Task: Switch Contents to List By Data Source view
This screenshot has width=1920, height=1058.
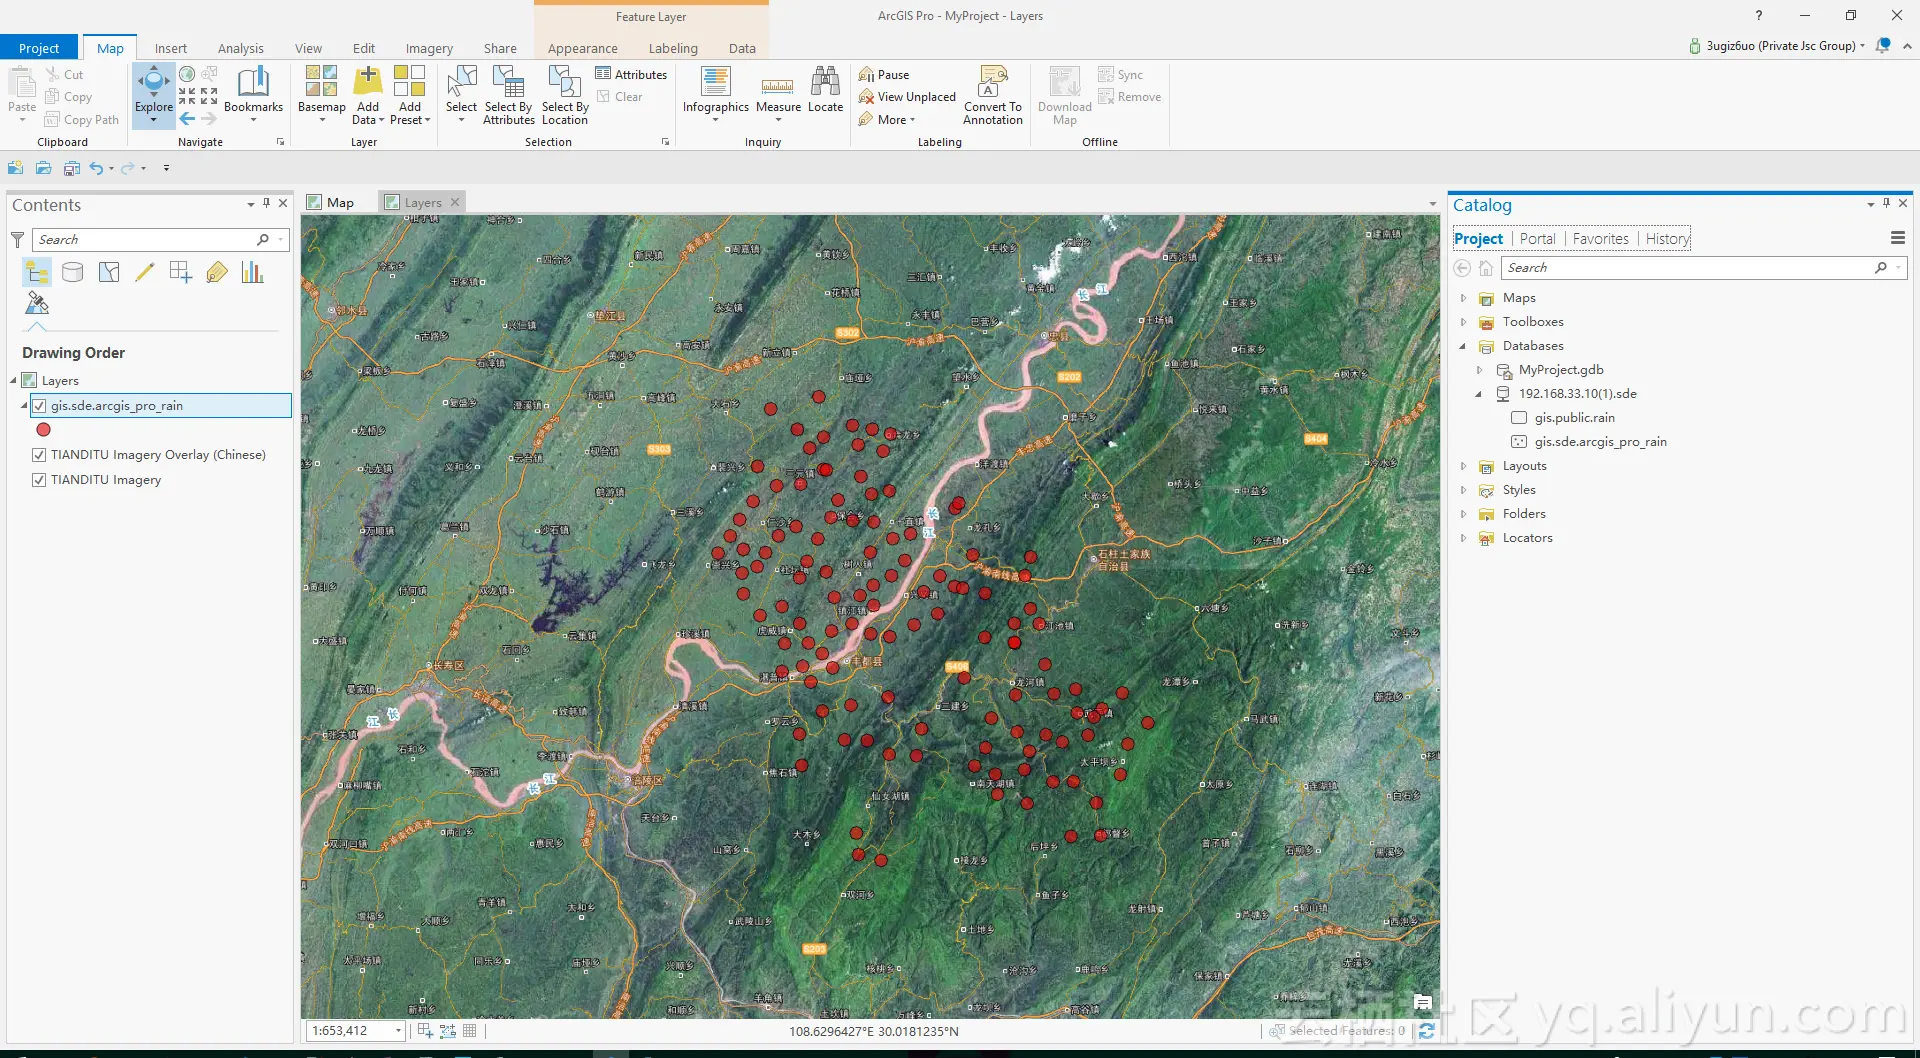Action: pyautogui.click(x=72, y=271)
